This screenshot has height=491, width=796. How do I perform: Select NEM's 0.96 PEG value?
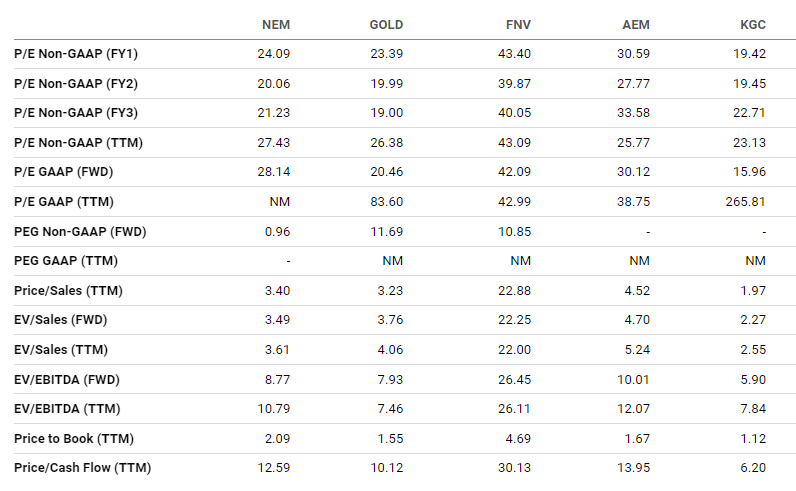point(275,231)
